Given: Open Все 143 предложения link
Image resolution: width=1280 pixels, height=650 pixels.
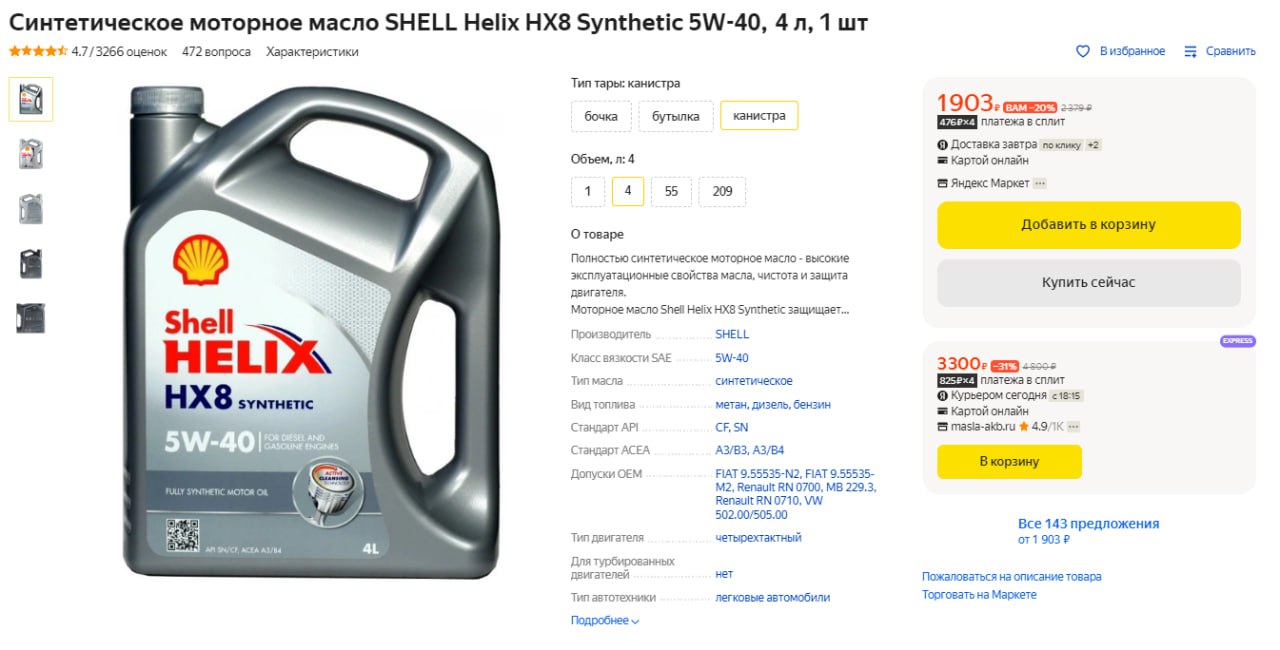Looking at the screenshot, I should coord(1088,523).
